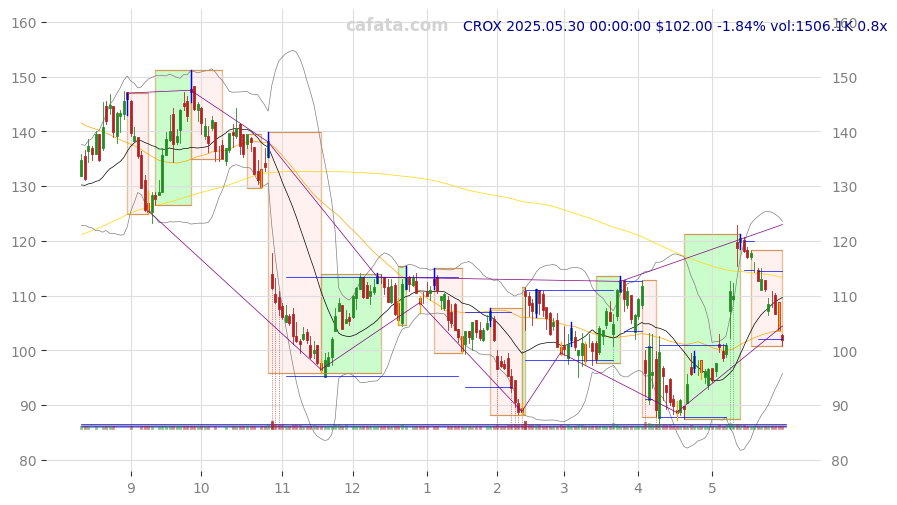The height and width of the screenshot is (505, 897).
Task: Pick month 9 on the time axis
Action: [131, 488]
